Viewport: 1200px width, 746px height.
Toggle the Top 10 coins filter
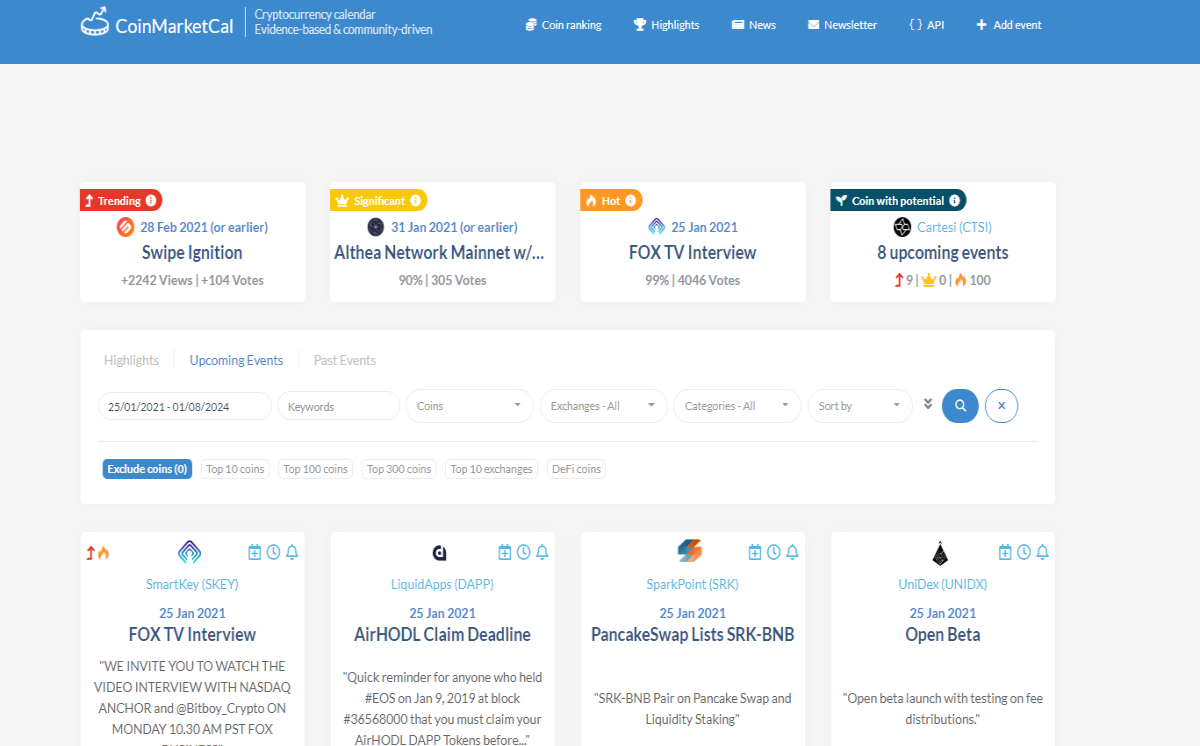[x=235, y=469]
